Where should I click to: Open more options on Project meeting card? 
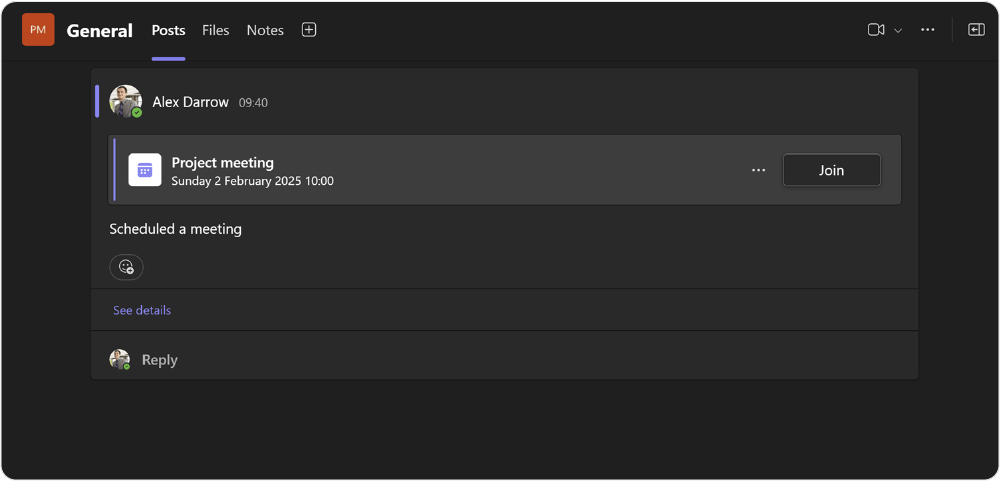(758, 170)
